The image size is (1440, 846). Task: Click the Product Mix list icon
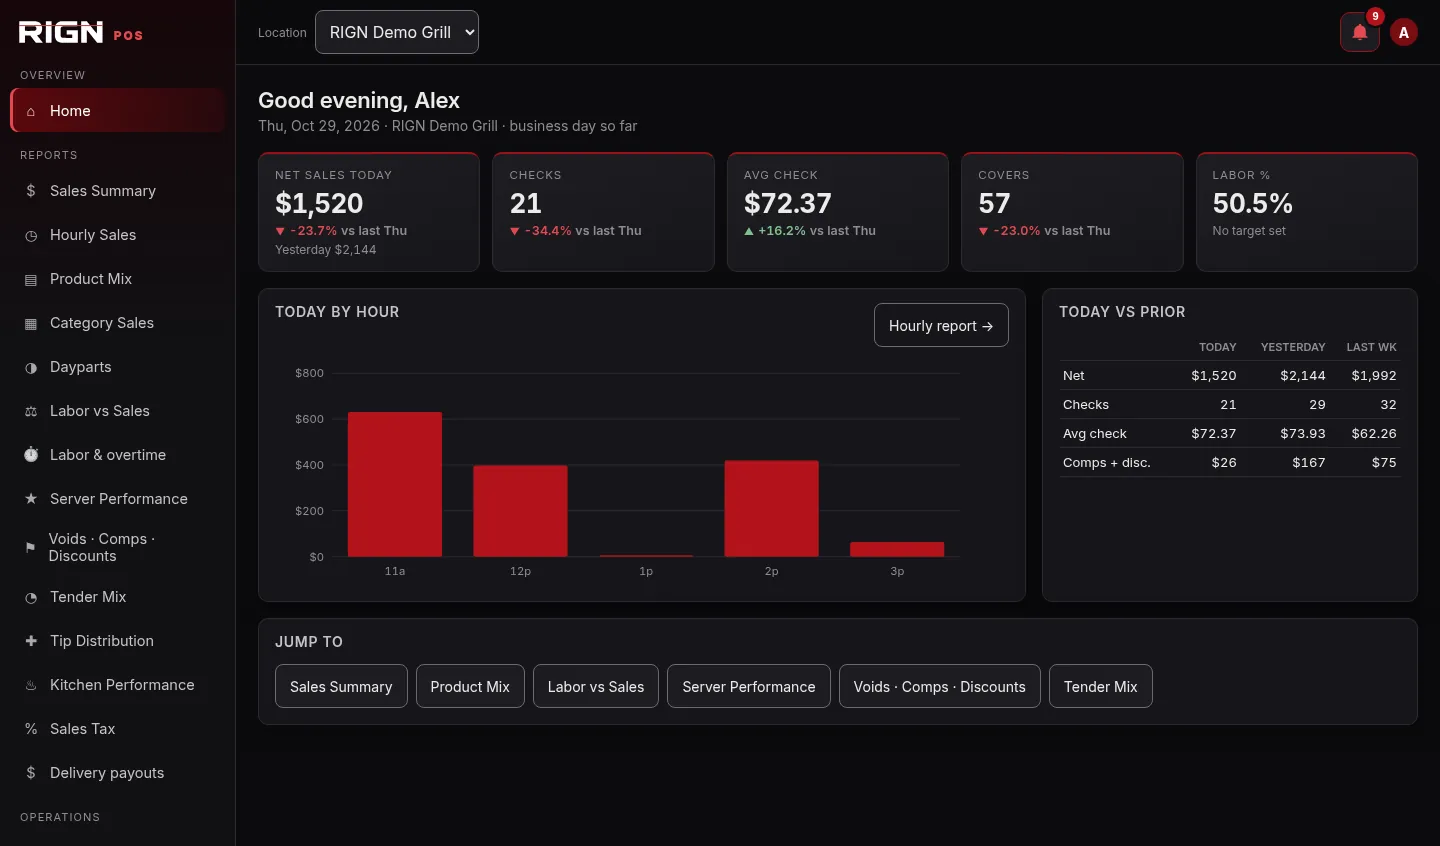click(31, 279)
